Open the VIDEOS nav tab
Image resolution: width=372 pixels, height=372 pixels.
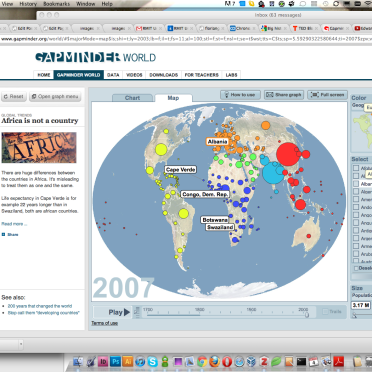pyautogui.click(x=134, y=75)
